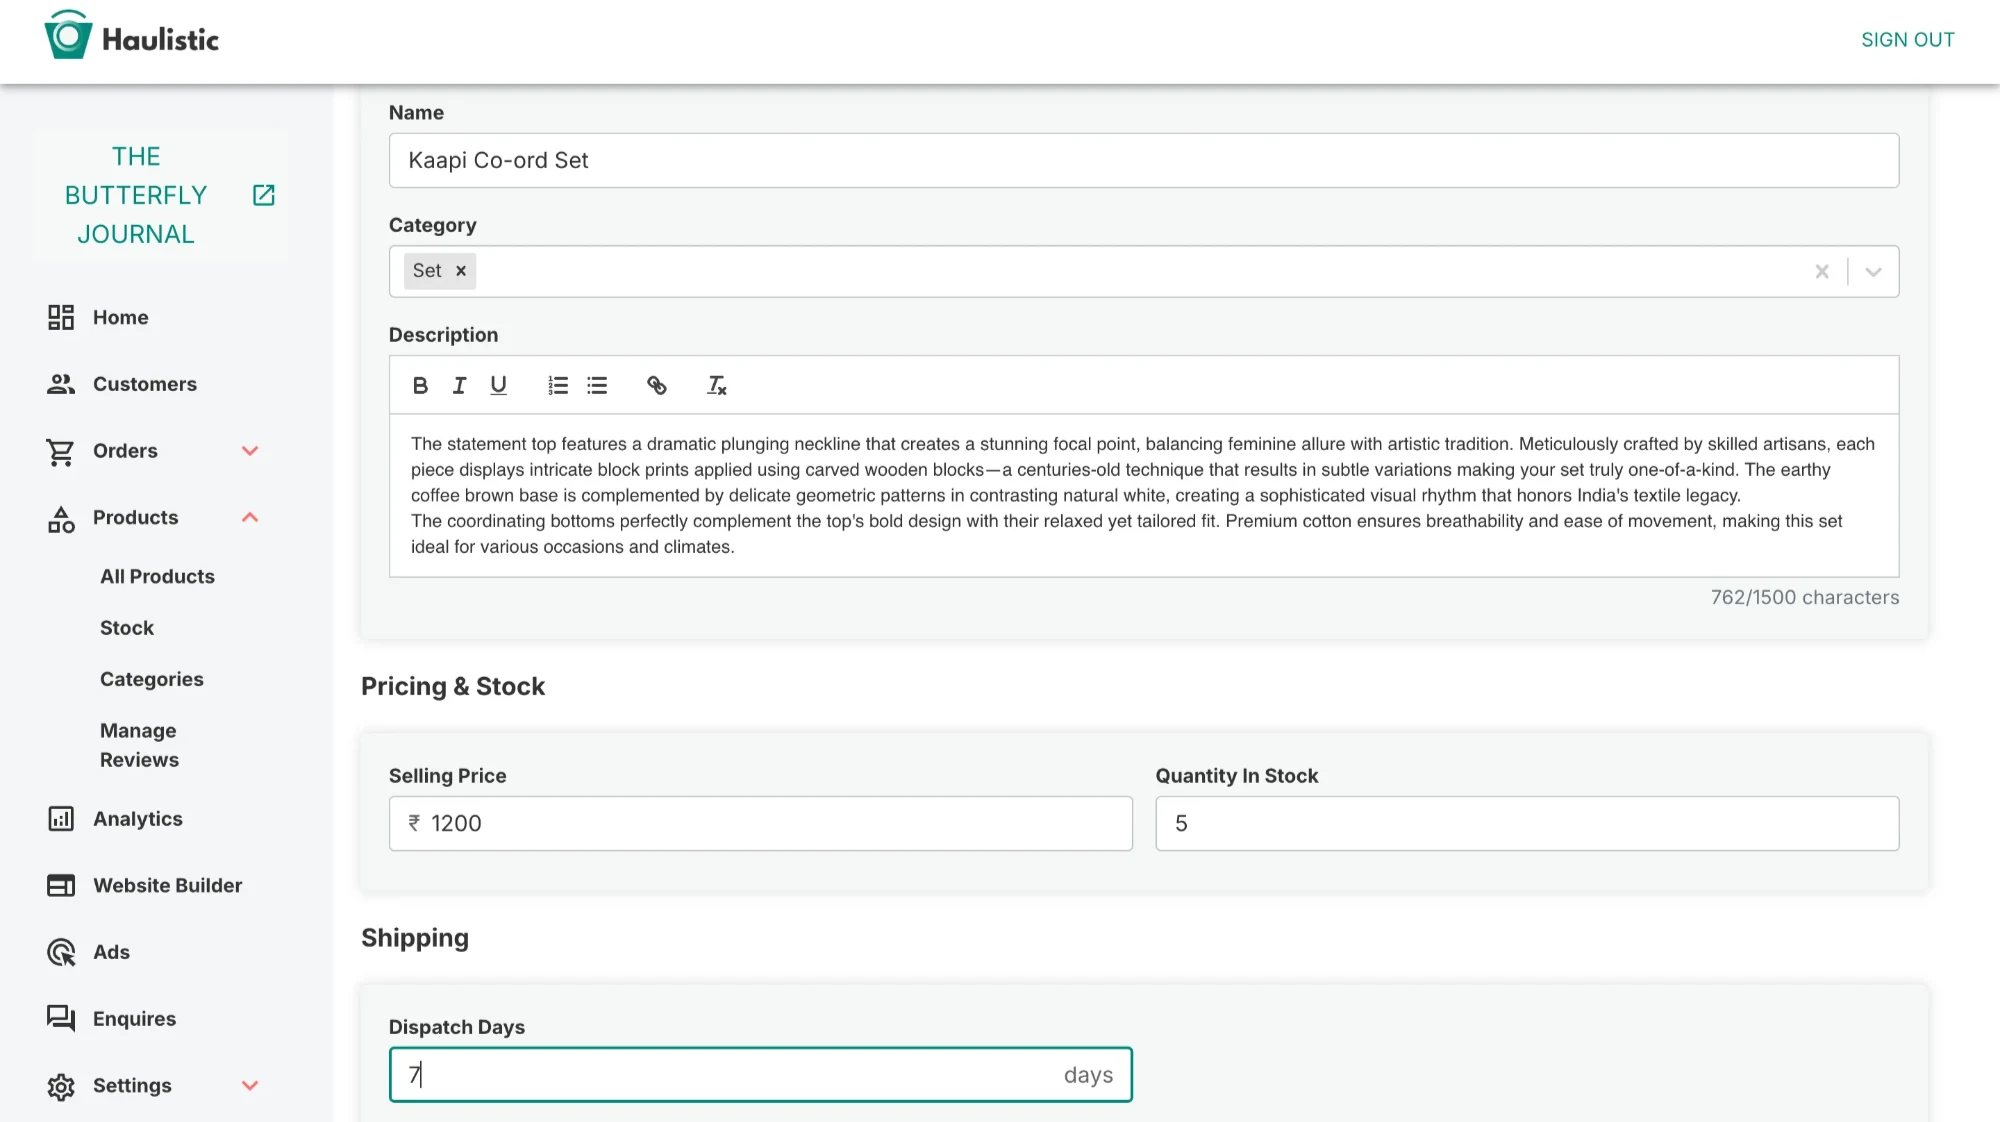Toggle bold formatting in description editor
The image size is (2000, 1122).
(x=420, y=386)
